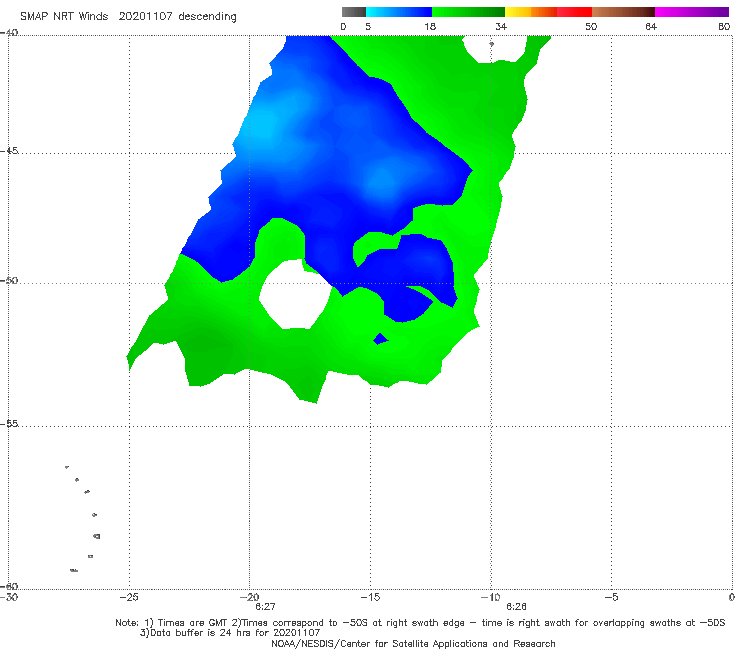Click the longitude axis label '-10'
Image resolution: width=740 pixels, height=650 pixels.
point(491,598)
